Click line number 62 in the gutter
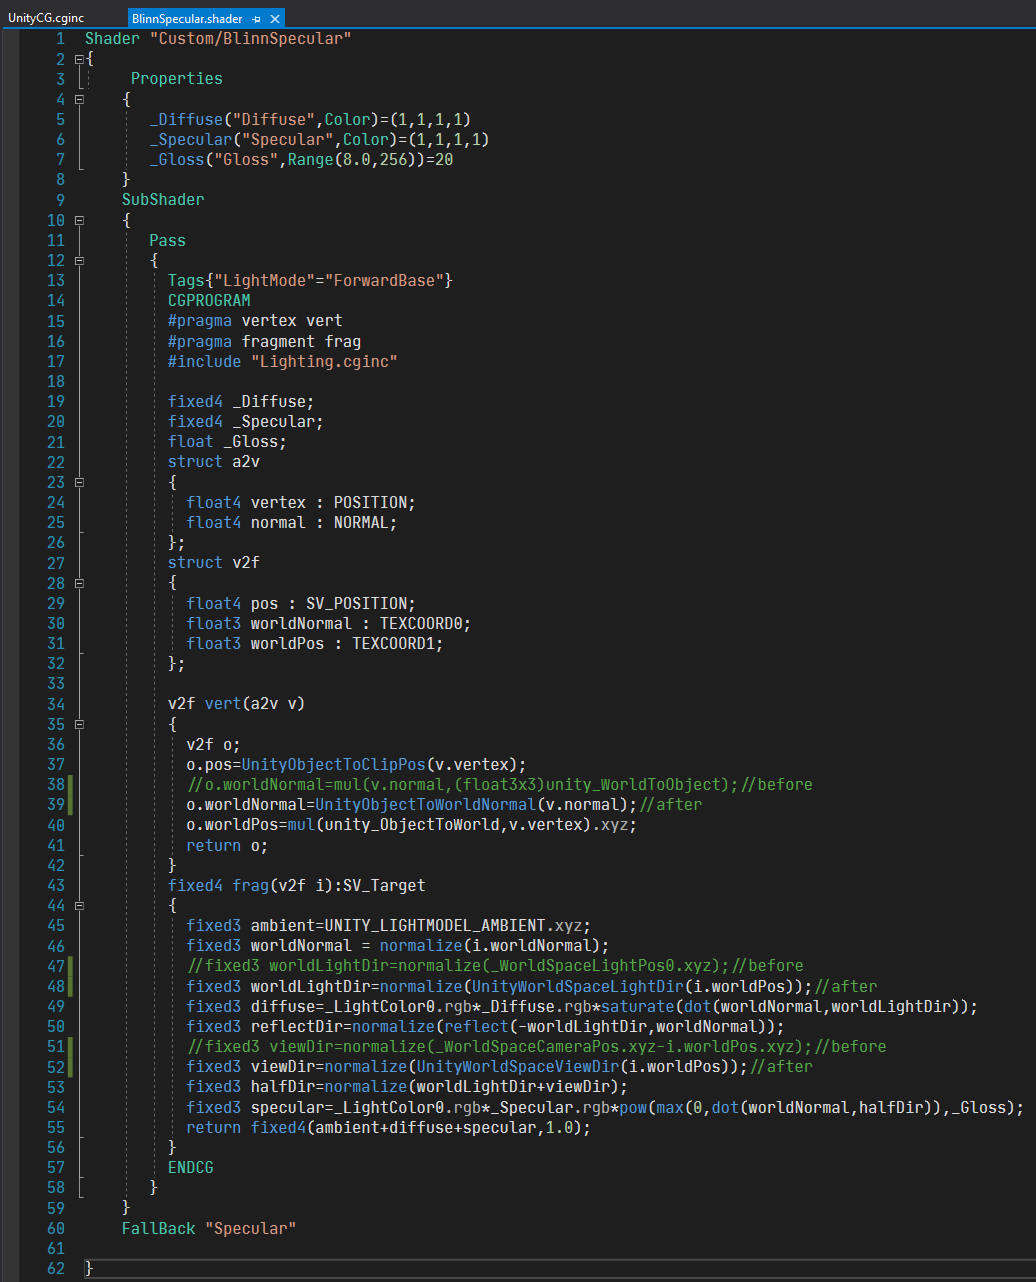 click(x=55, y=1268)
